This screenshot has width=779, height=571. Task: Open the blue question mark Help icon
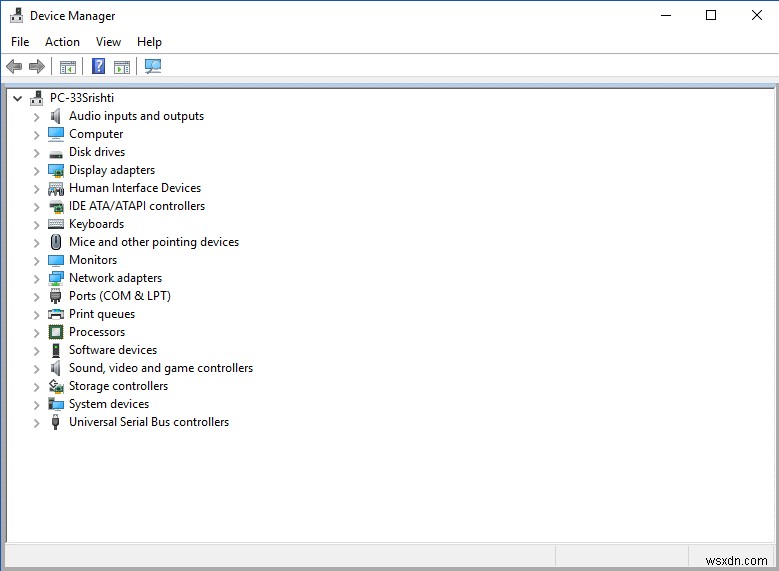98,66
